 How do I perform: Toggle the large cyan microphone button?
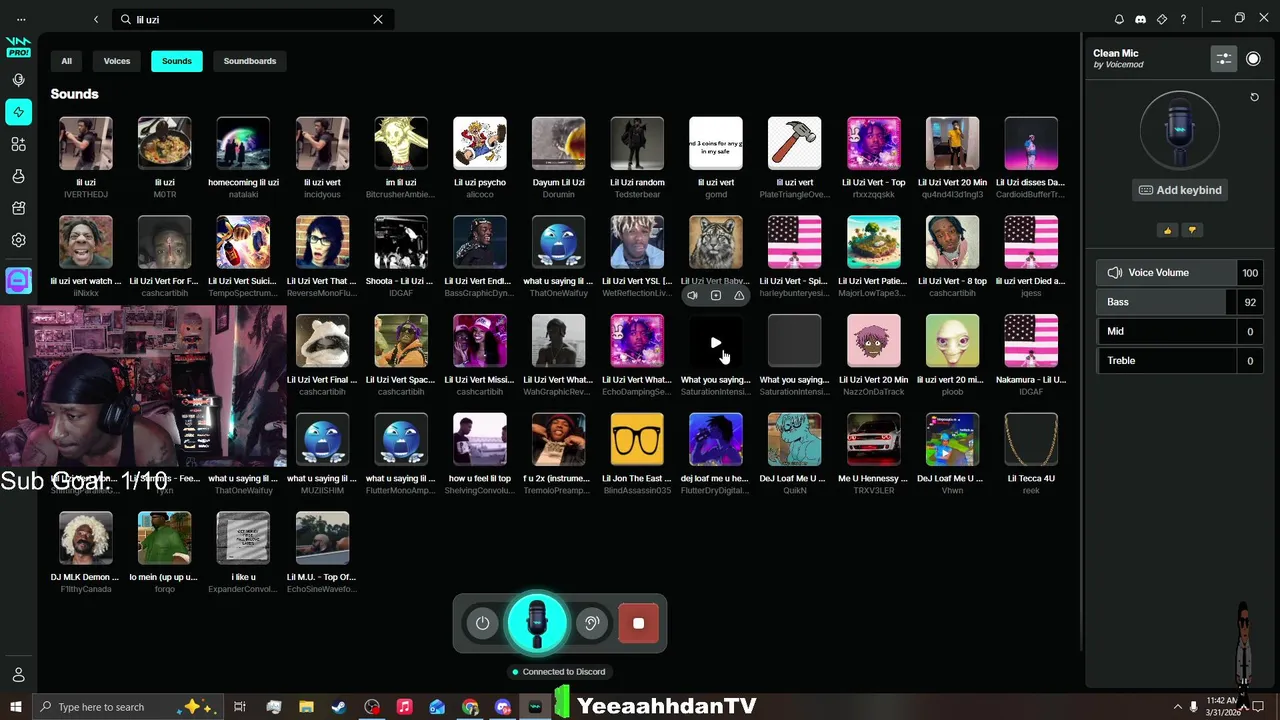[x=537, y=622]
